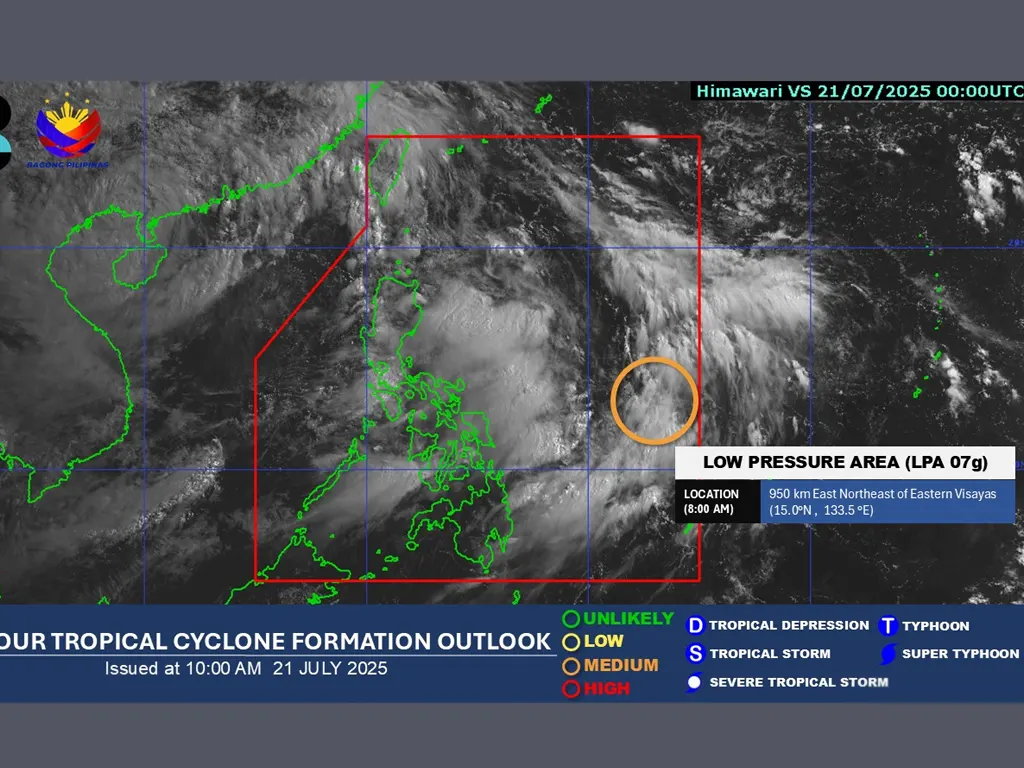
Task: Click the Hainan island outline on the map
Action: (x=137, y=268)
